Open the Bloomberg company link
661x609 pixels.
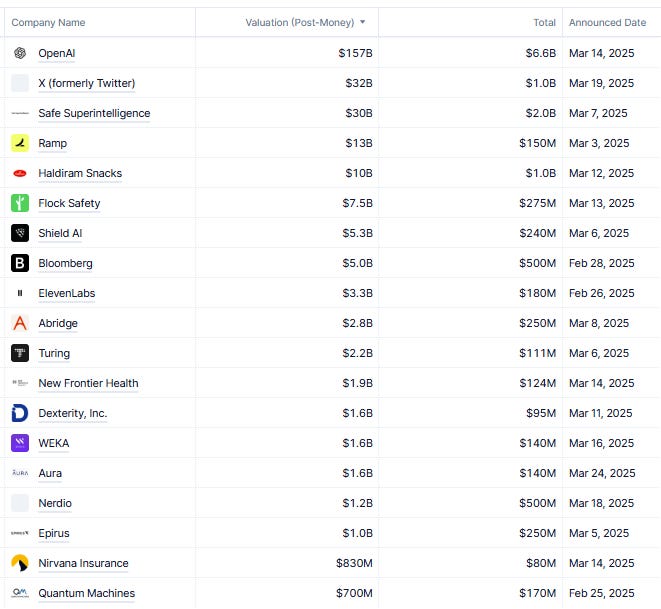(x=65, y=263)
